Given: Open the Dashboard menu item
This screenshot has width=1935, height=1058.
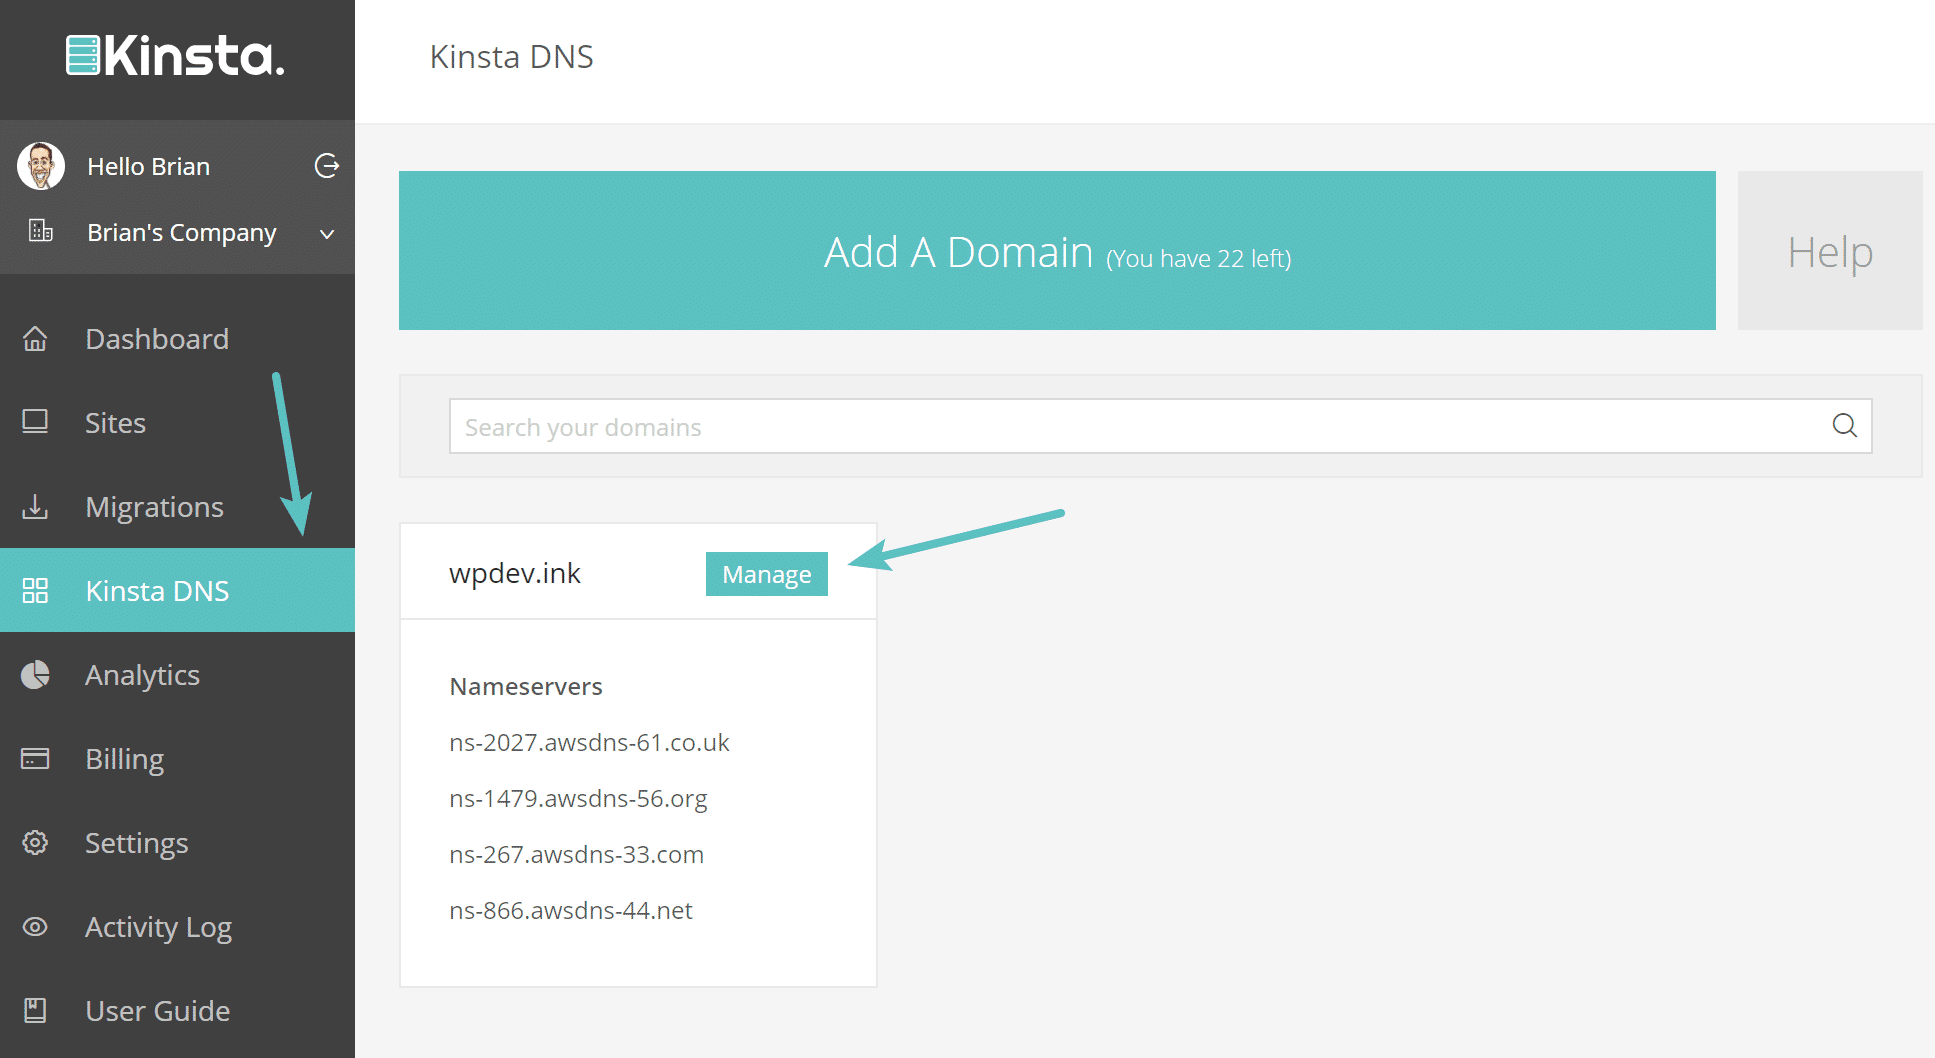Looking at the screenshot, I should (x=177, y=339).
